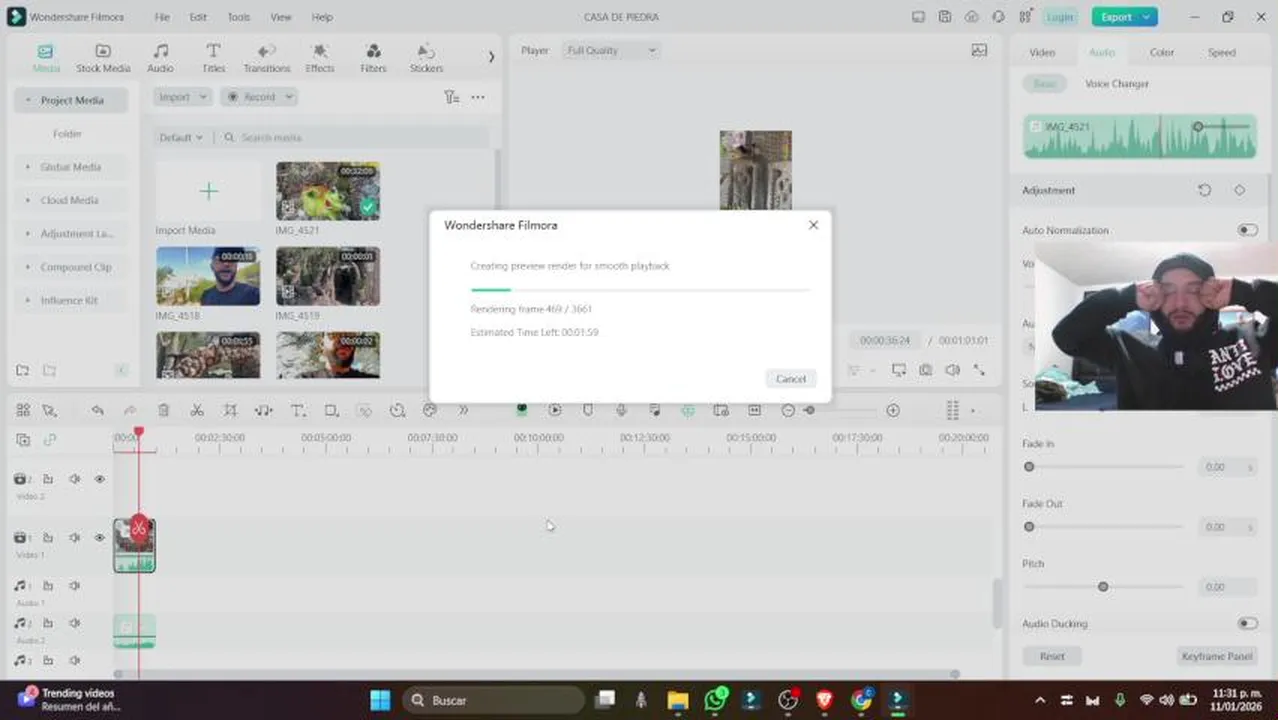Image resolution: width=1278 pixels, height=720 pixels.
Task: Click the Export button
Action: [x=1125, y=17]
